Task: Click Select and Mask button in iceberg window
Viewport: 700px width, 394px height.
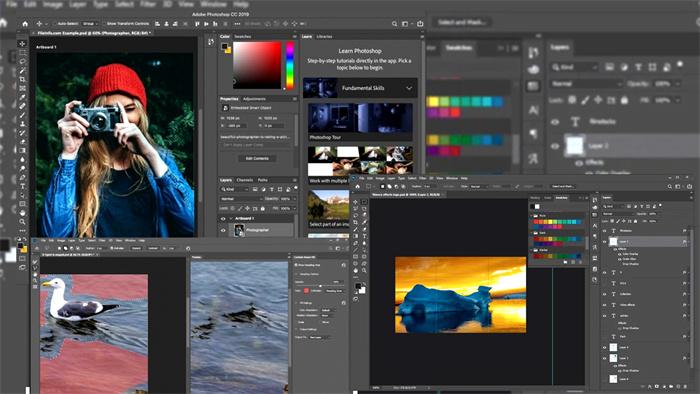Action: click(562, 187)
